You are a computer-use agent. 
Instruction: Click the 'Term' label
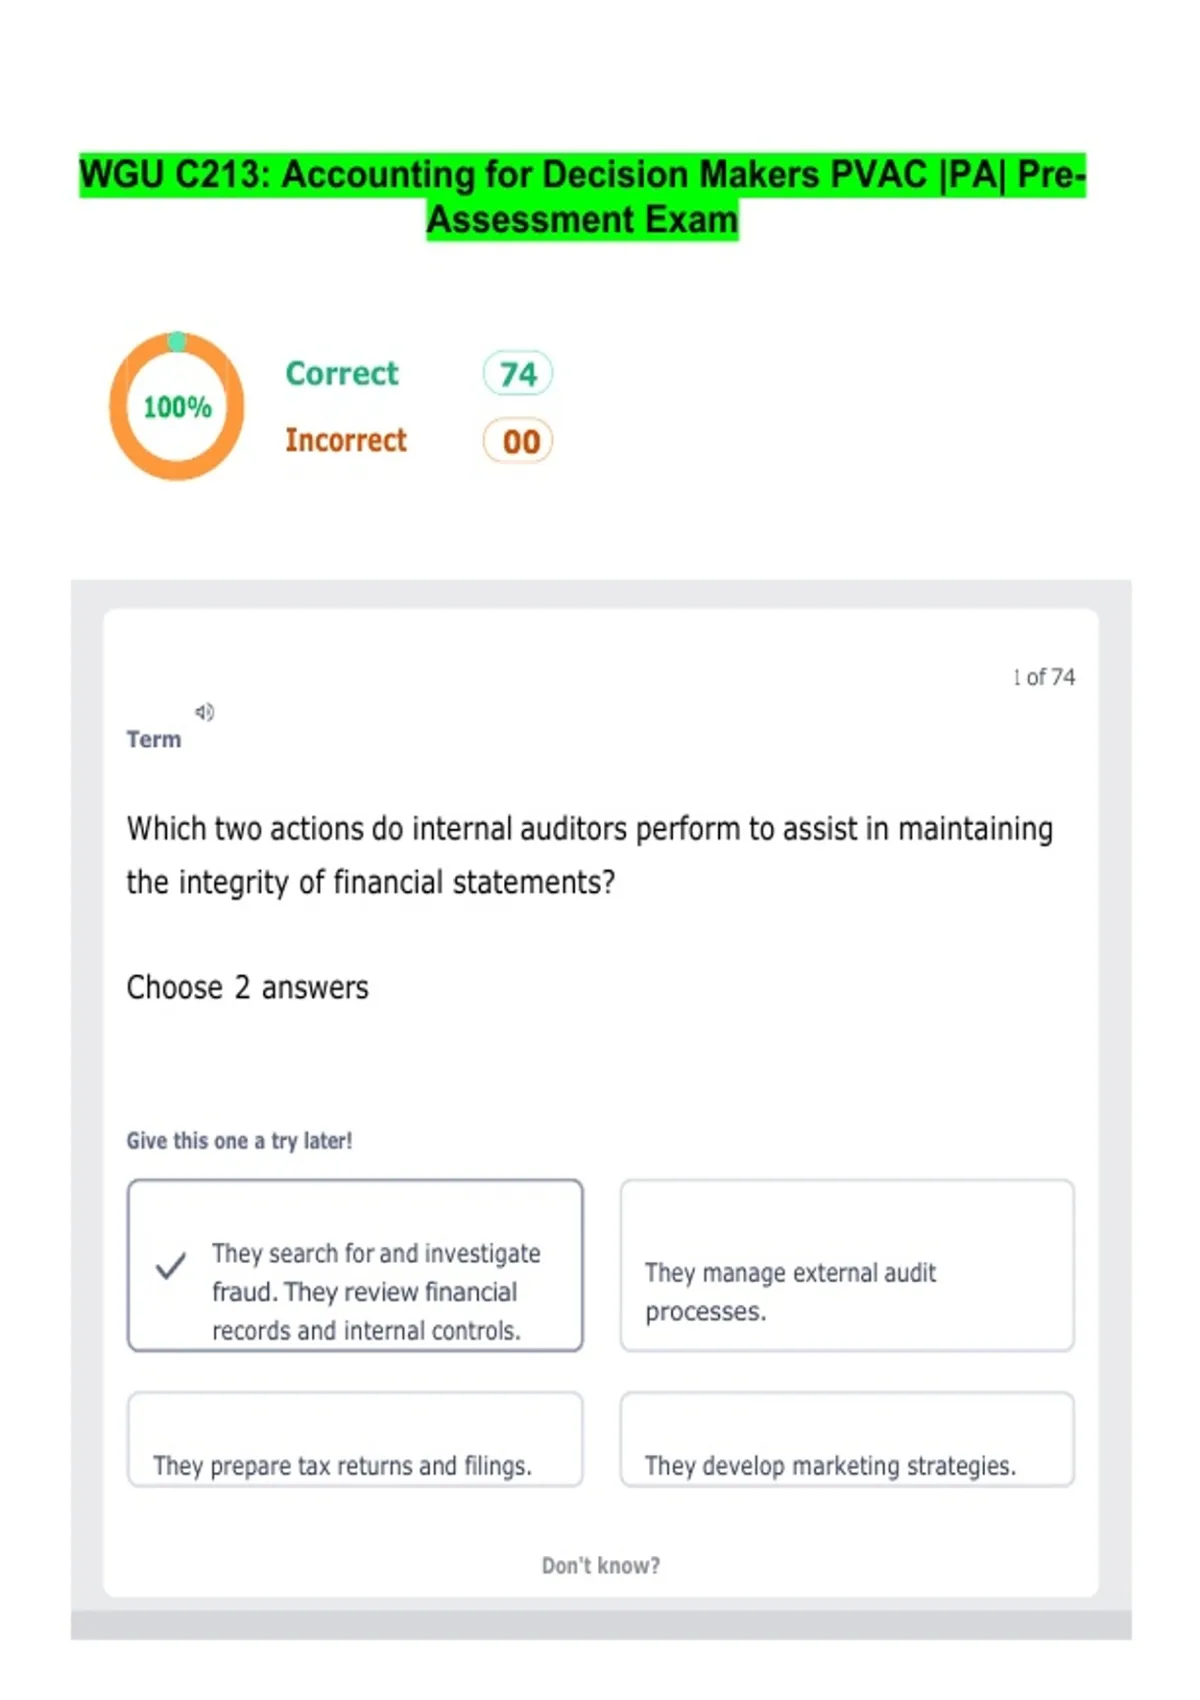(x=154, y=740)
